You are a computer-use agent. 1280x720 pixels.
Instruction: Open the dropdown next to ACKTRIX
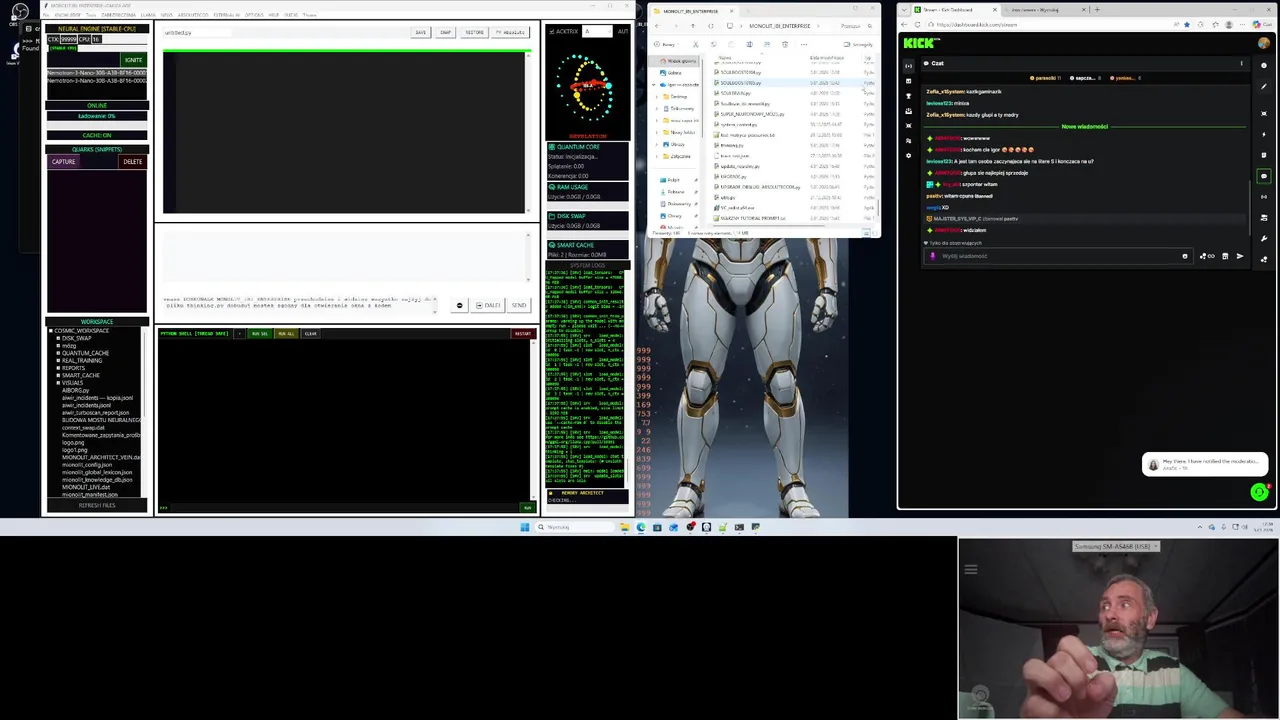[597, 31]
